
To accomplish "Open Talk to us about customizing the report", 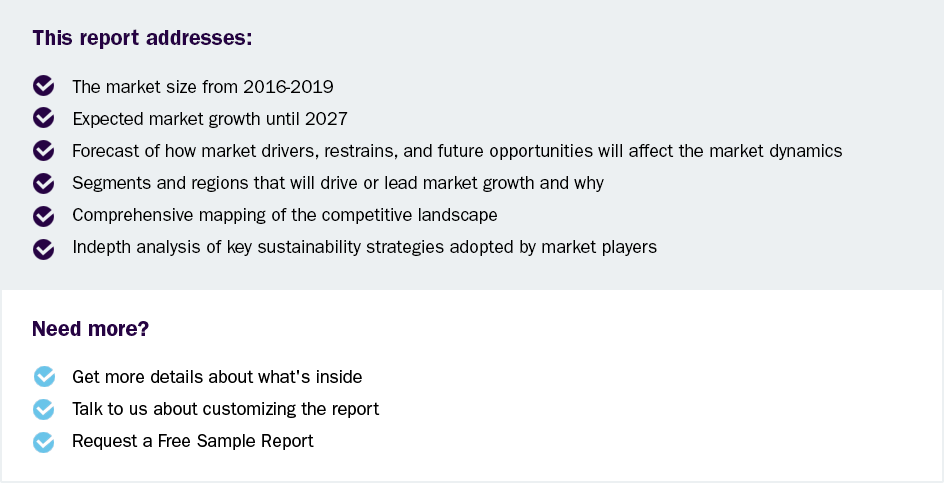I will pos(226,409).
